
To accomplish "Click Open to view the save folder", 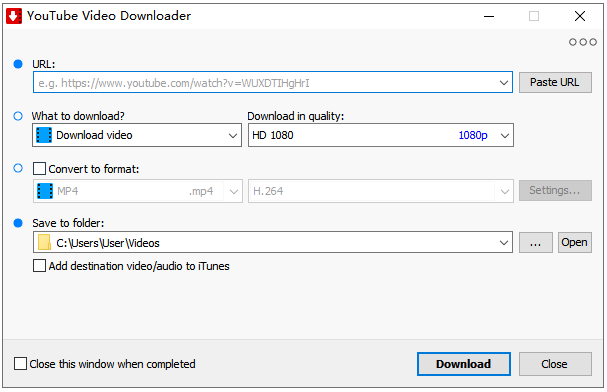I will pyautogui.click(x=574, y=243).
